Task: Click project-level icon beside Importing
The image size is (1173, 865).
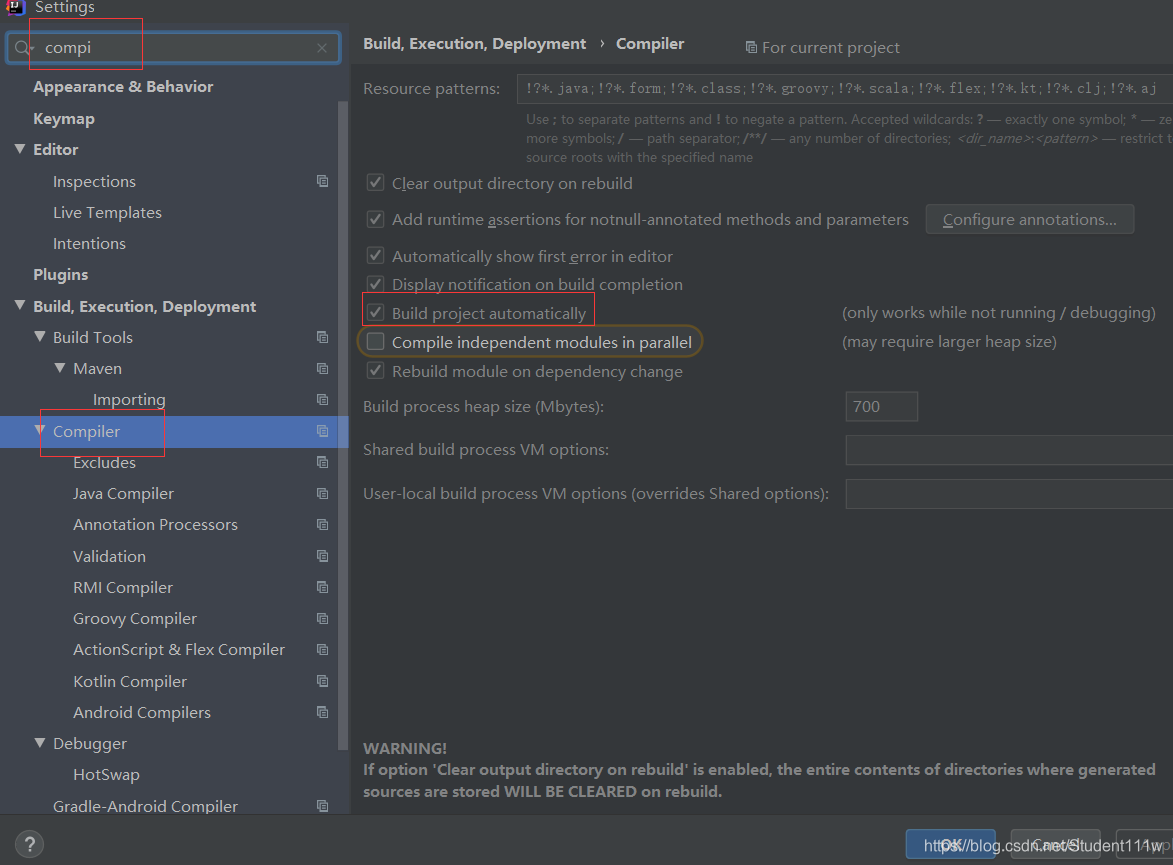Action: coord(322,400)
